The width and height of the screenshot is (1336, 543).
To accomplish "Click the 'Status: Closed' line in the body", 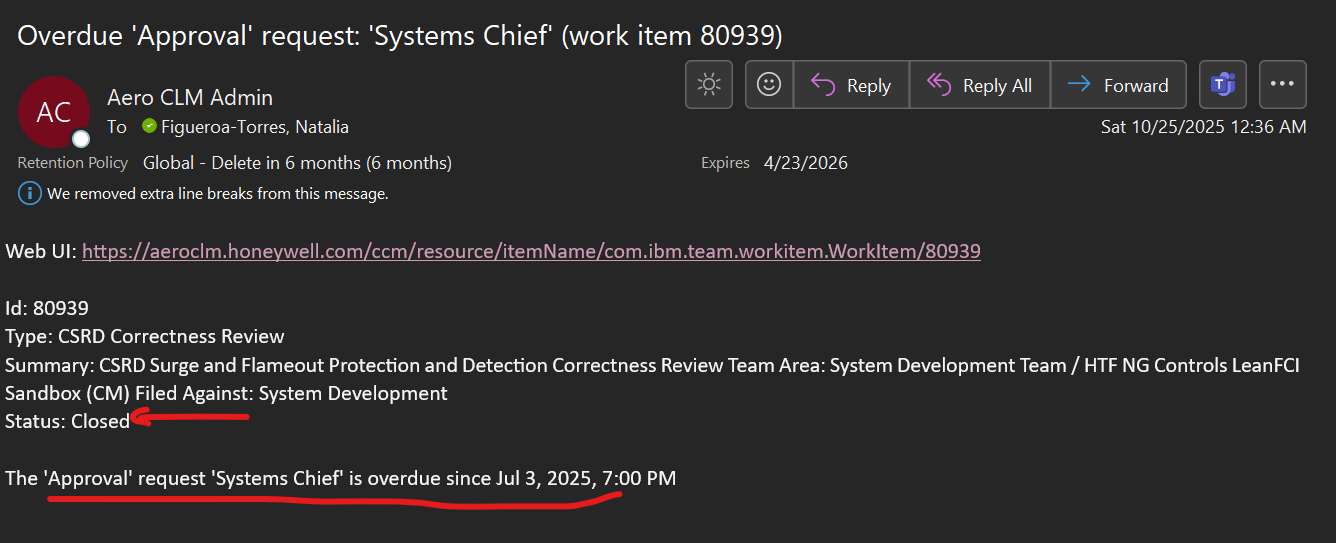I will (x=68, y=421).
